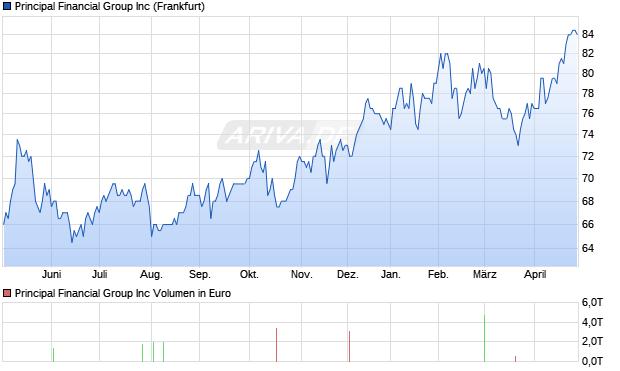Image resolution: width=620 pixels, height=371 pixels.
Task: Click the red volume bar in late Oktober
Action: tap(276, 345)
